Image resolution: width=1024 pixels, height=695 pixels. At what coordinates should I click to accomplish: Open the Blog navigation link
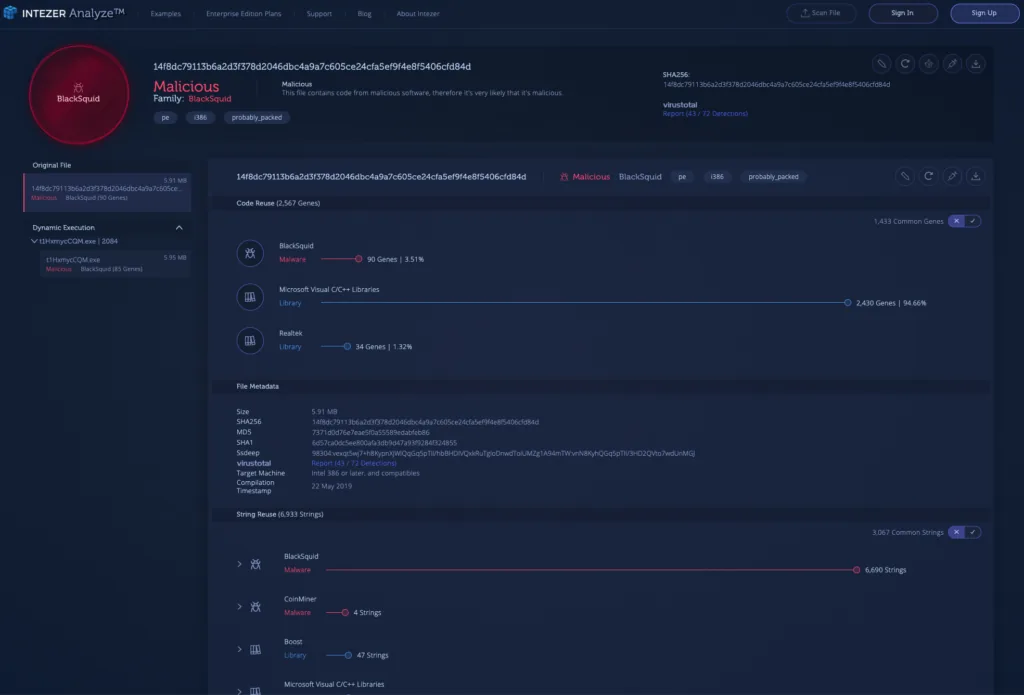point(364,14)
